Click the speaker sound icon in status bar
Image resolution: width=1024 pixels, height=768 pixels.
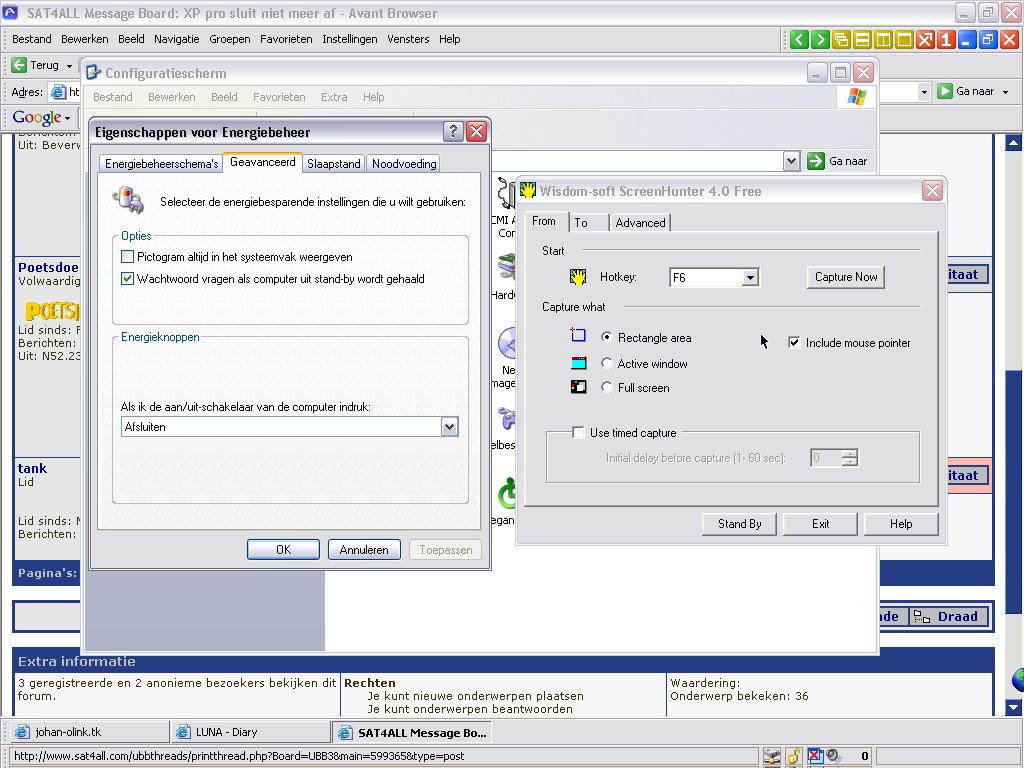pos(833,756)
